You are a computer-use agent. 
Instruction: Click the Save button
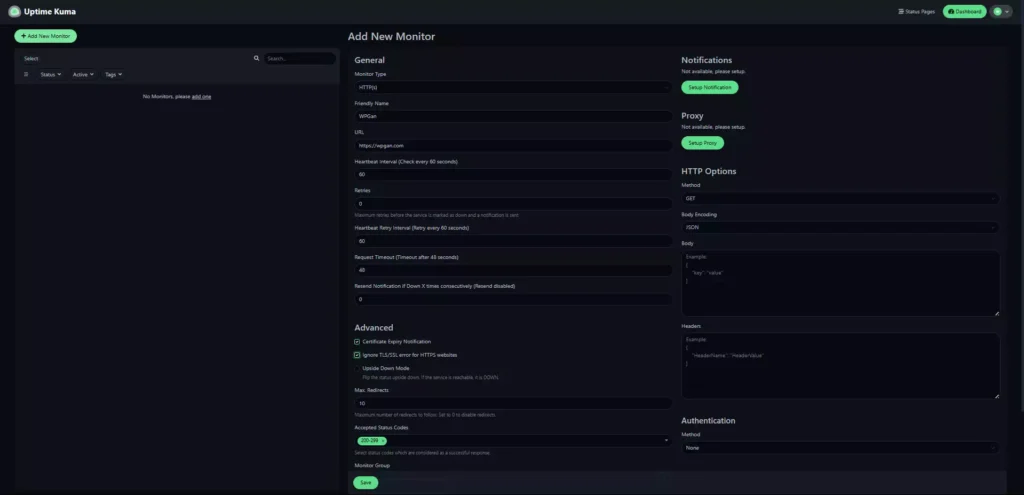366,483
